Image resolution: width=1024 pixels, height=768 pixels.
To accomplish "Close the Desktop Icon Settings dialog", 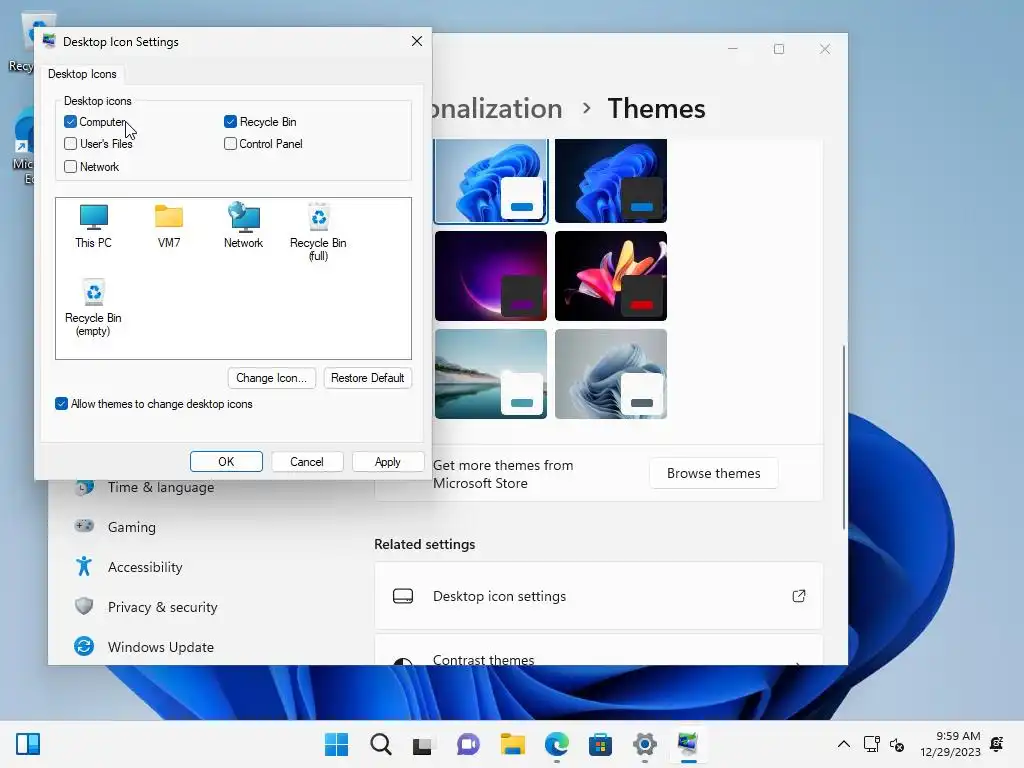I will [x=417, y=41].
